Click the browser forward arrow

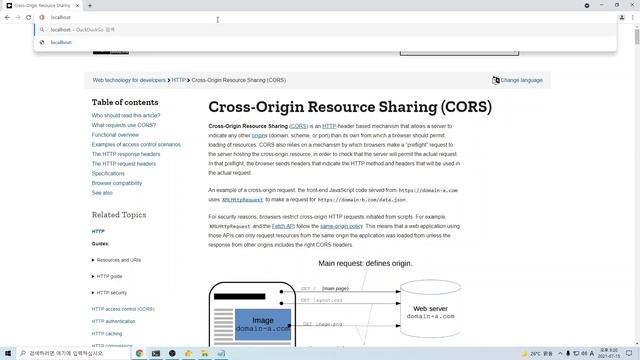point(18,18)
